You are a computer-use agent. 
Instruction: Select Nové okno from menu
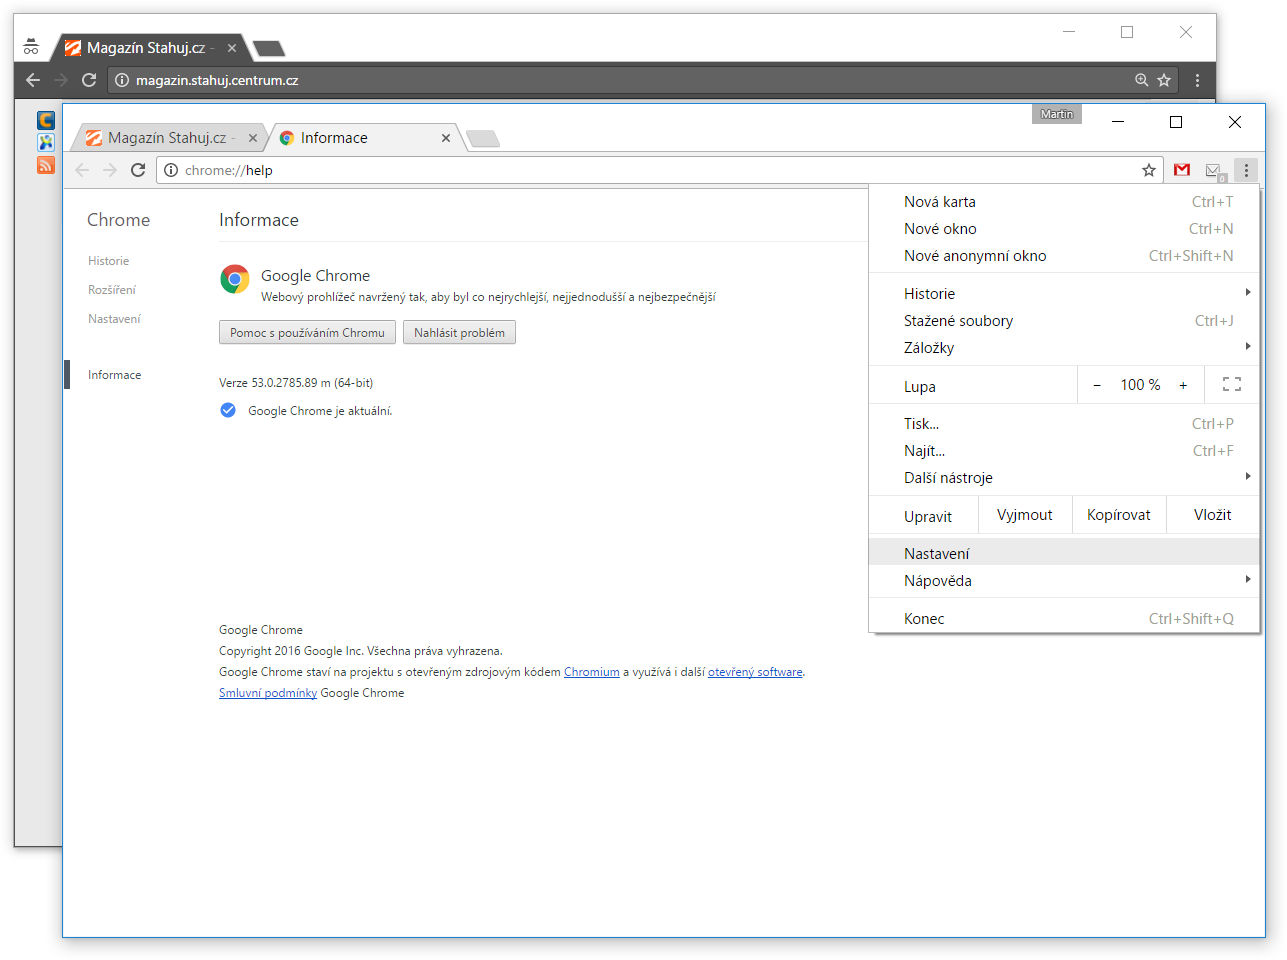(x=1064, y=228)
